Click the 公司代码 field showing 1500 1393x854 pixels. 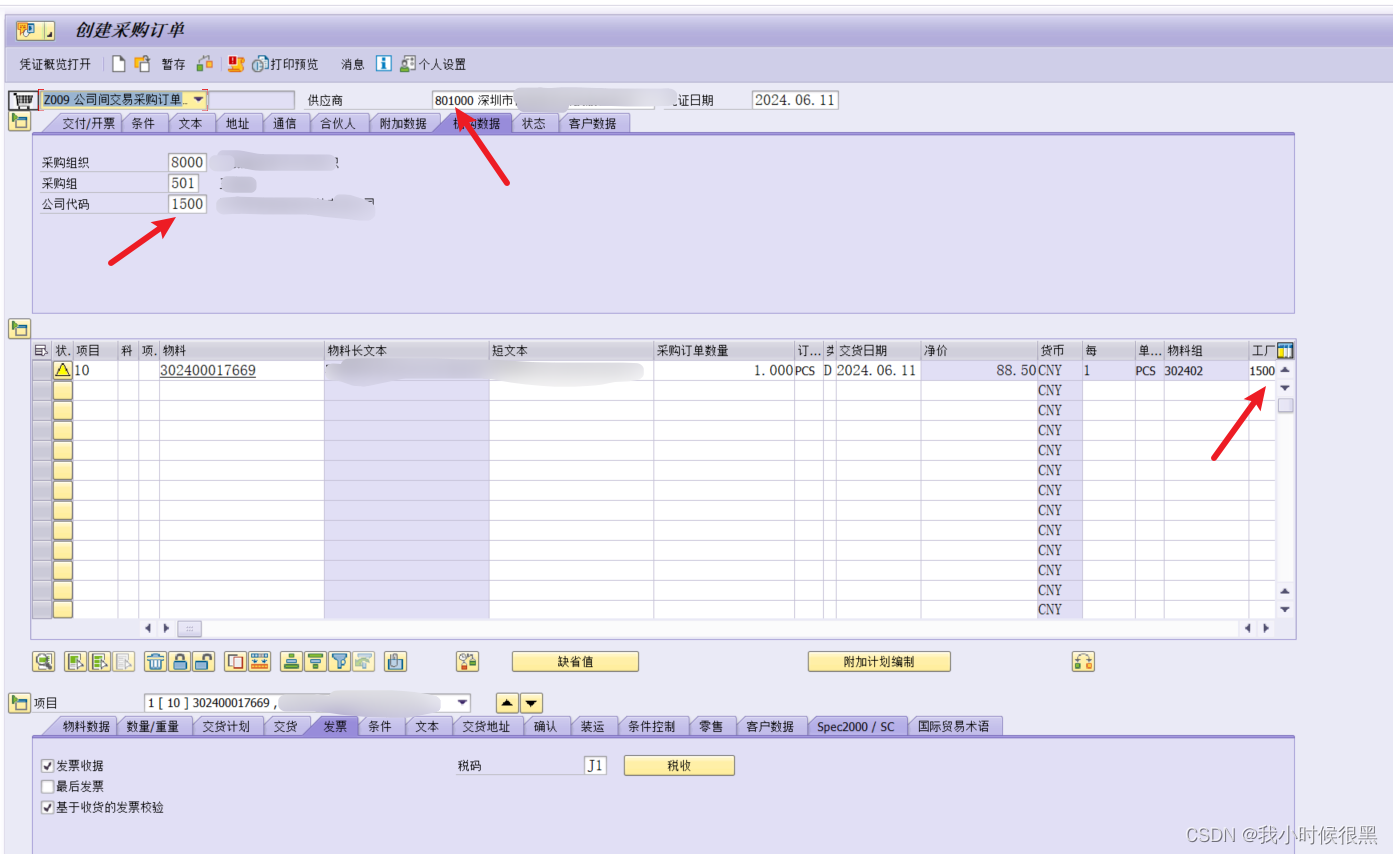(187, 204)
